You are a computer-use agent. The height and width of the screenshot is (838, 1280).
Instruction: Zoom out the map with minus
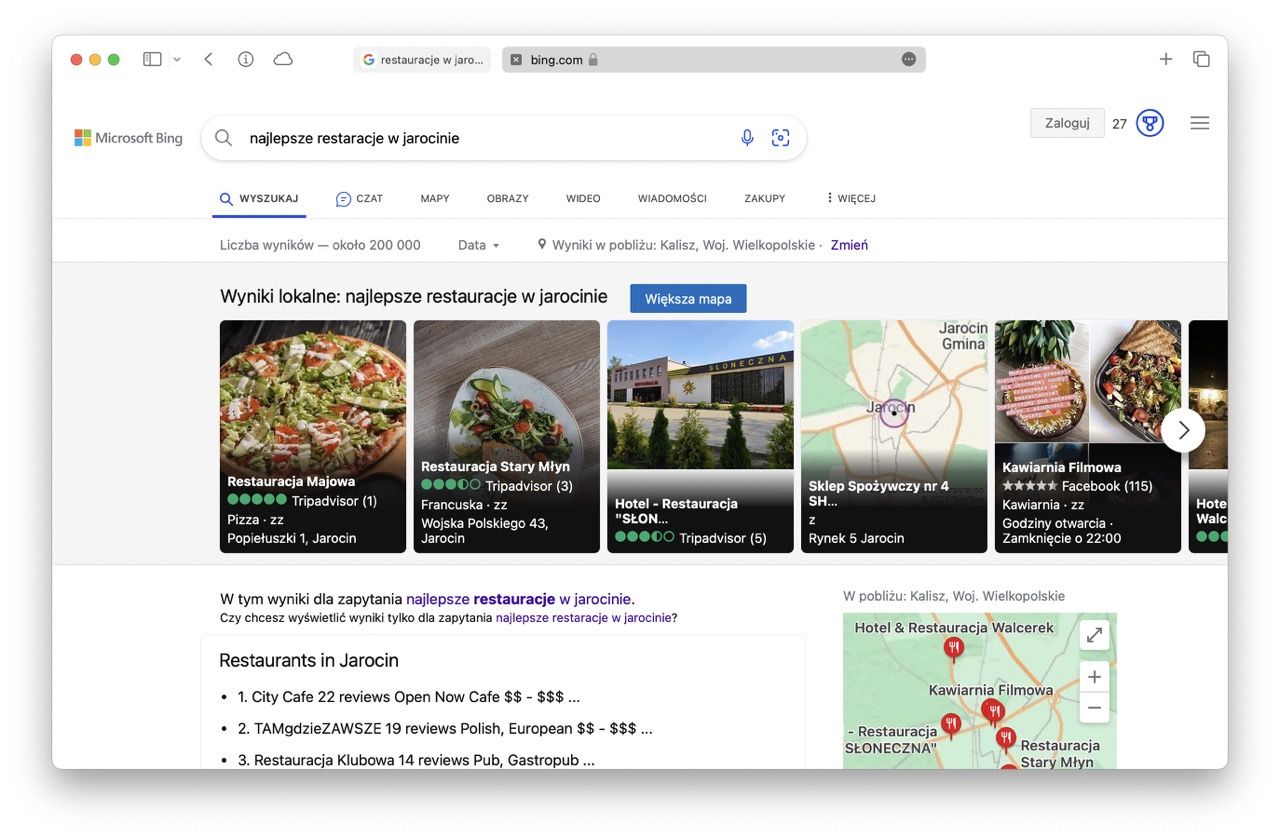click(x=1094, y=708)
